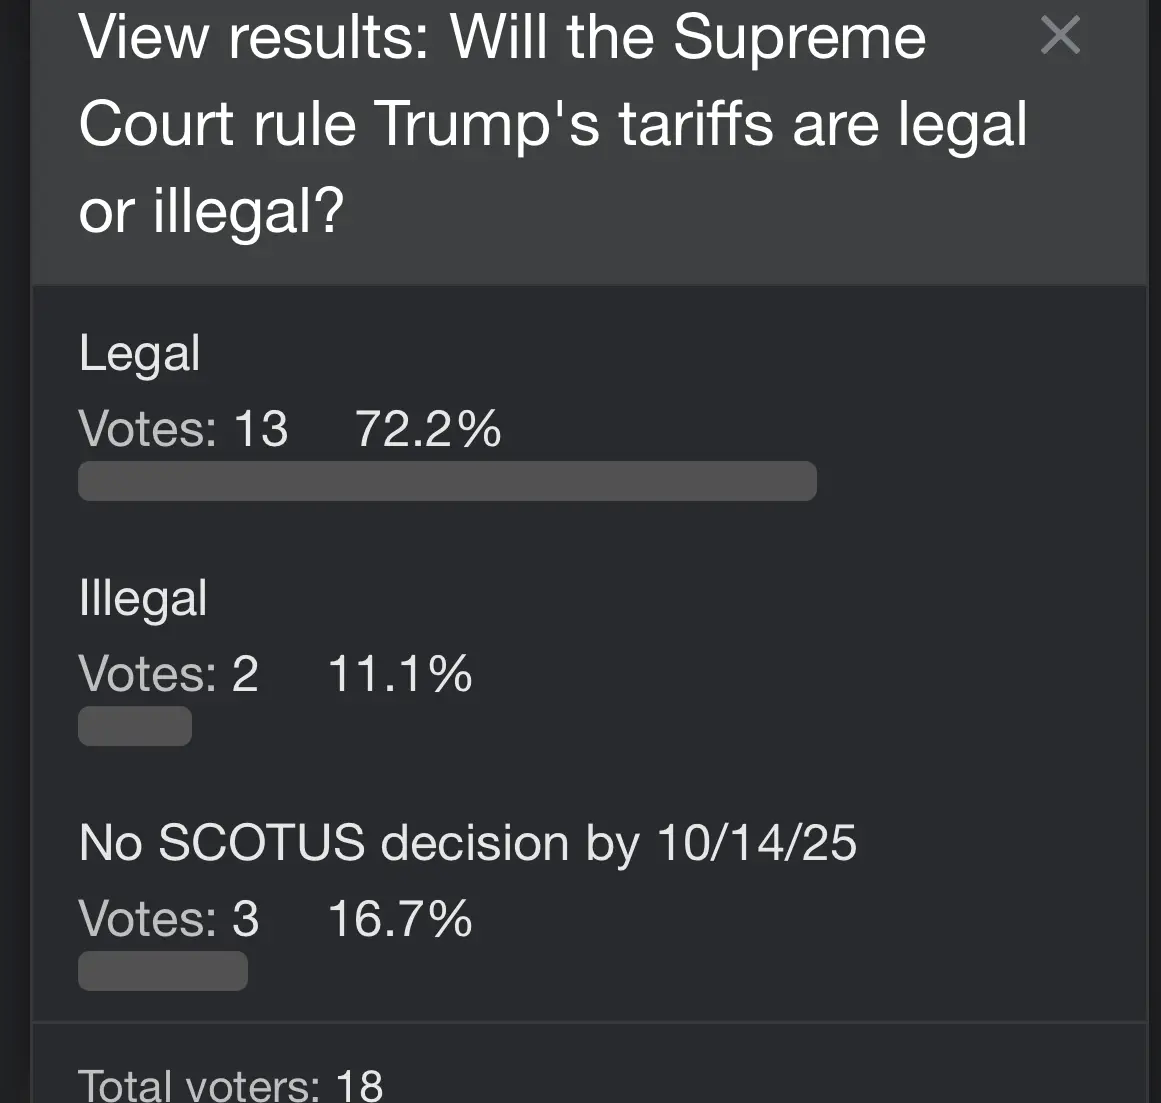Select the 'Legal' poll option label
Screen dimensions: 1161x1103
[x=139, y=354]
